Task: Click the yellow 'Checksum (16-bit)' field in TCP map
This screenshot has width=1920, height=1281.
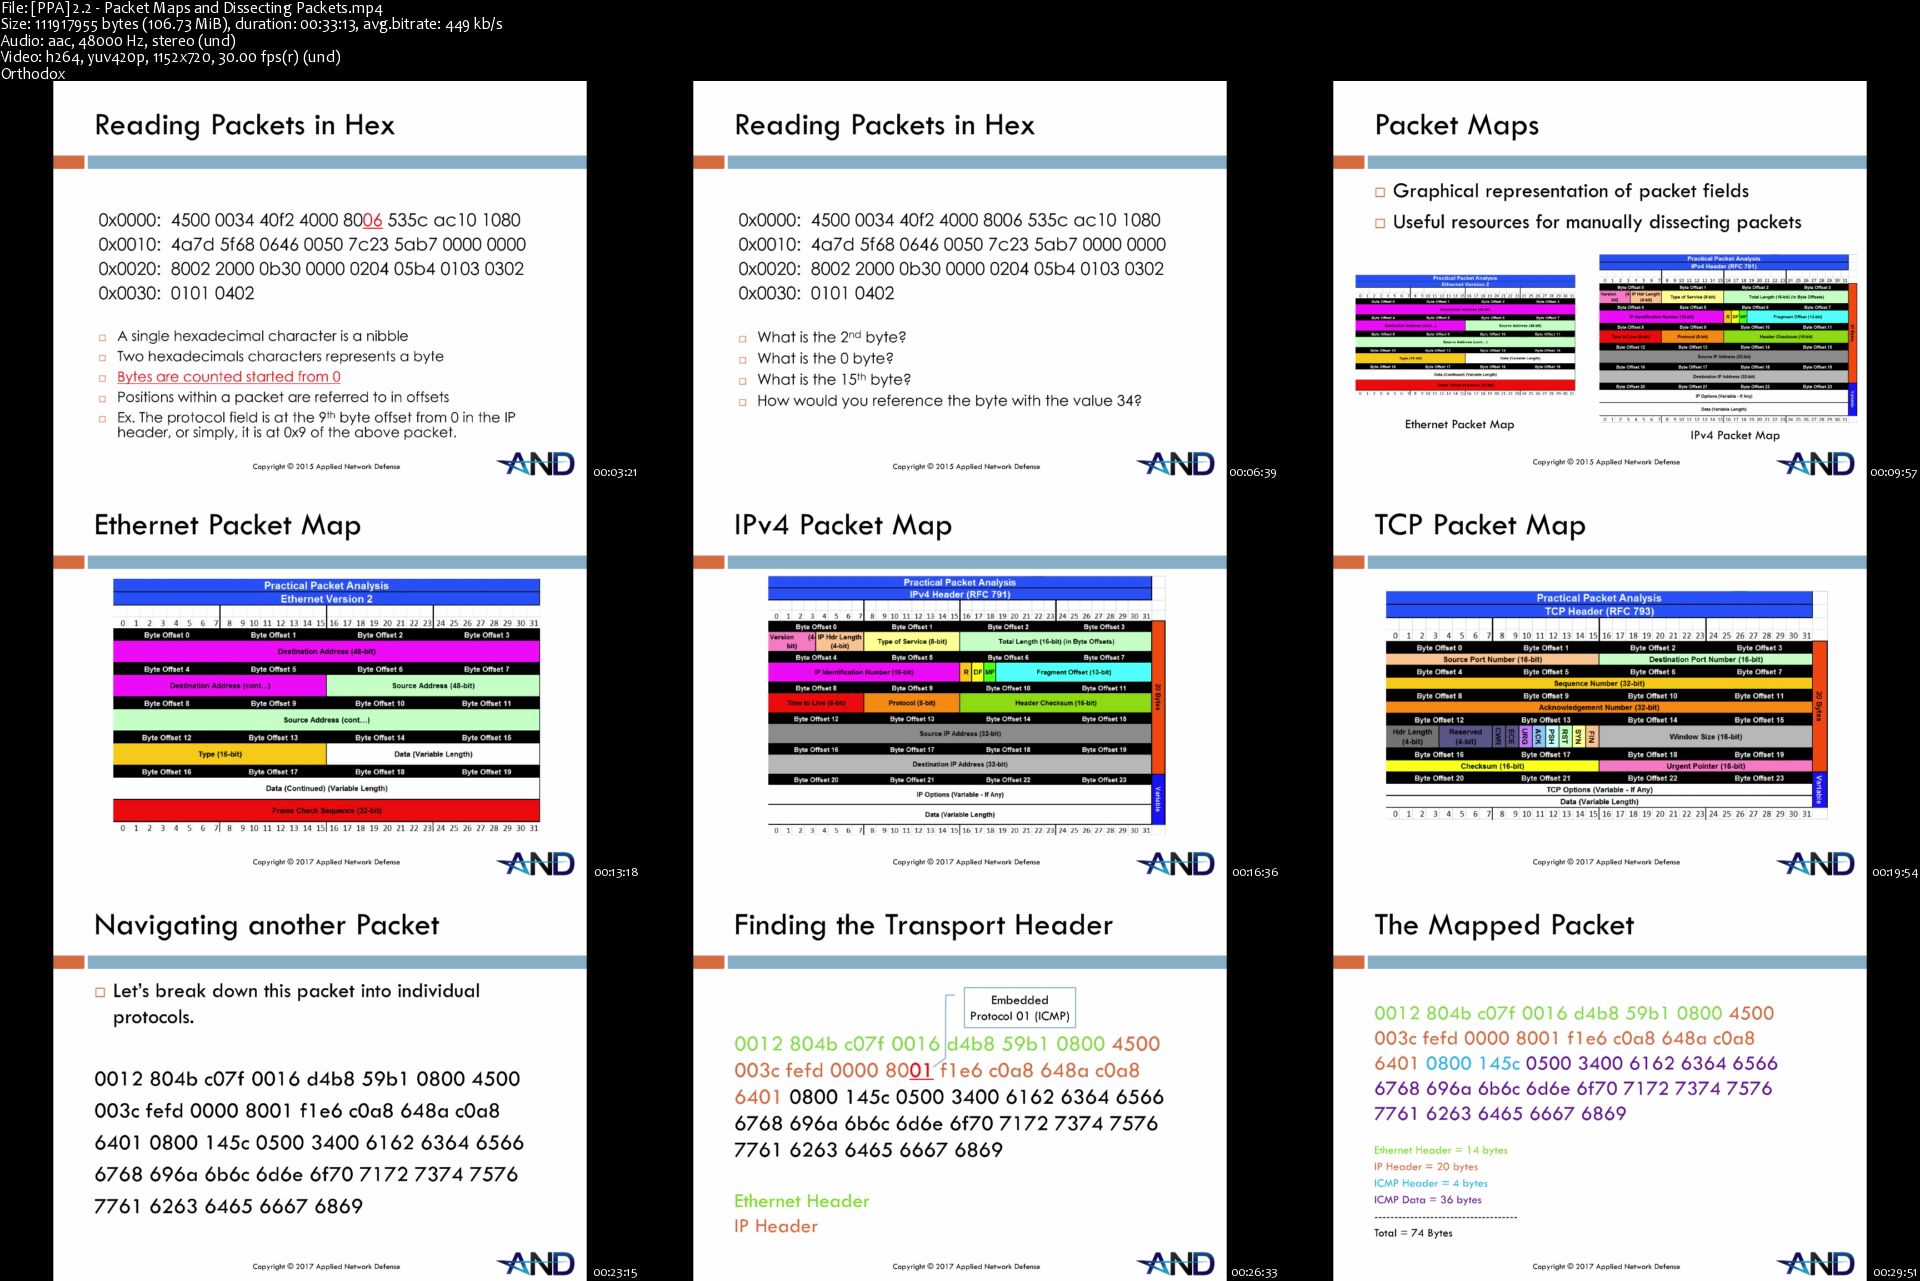Action: [1492, 766]
